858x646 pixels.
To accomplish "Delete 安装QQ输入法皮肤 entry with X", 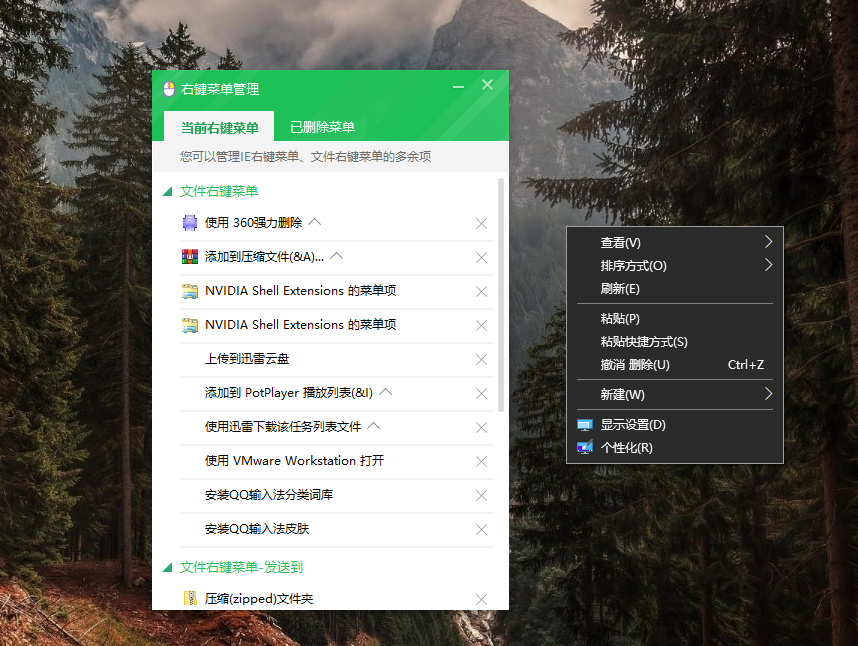I will coord(482,529).
